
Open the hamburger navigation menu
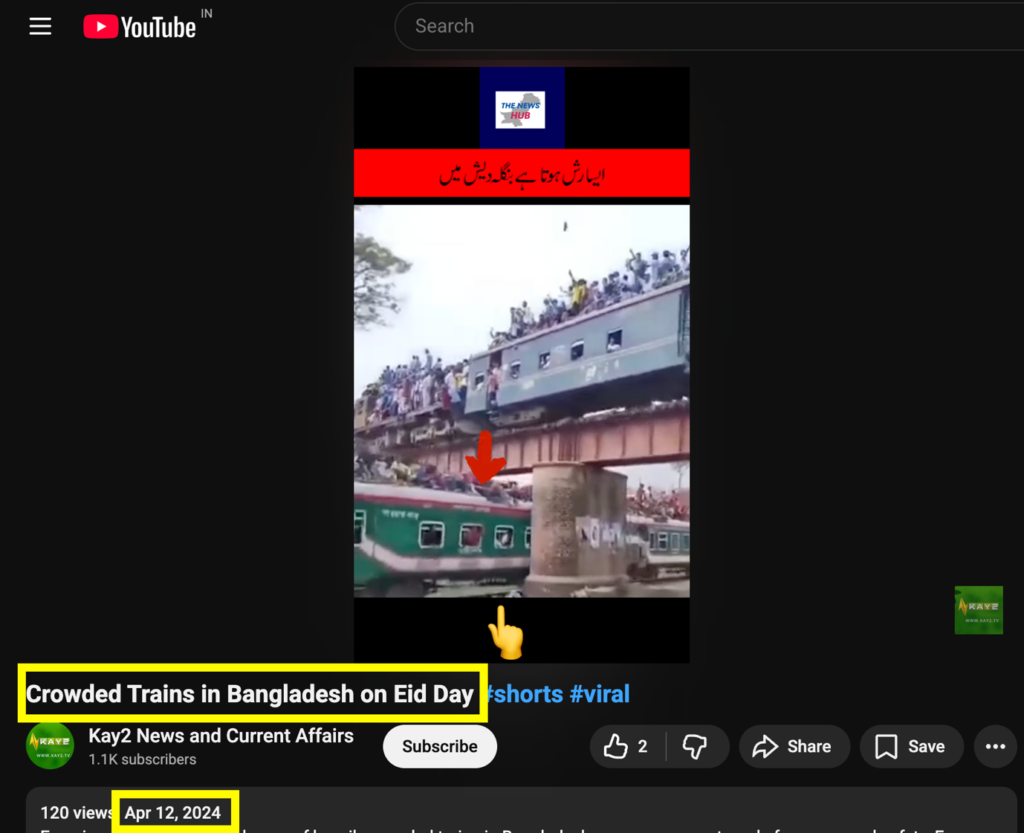(x=40, y=26)
